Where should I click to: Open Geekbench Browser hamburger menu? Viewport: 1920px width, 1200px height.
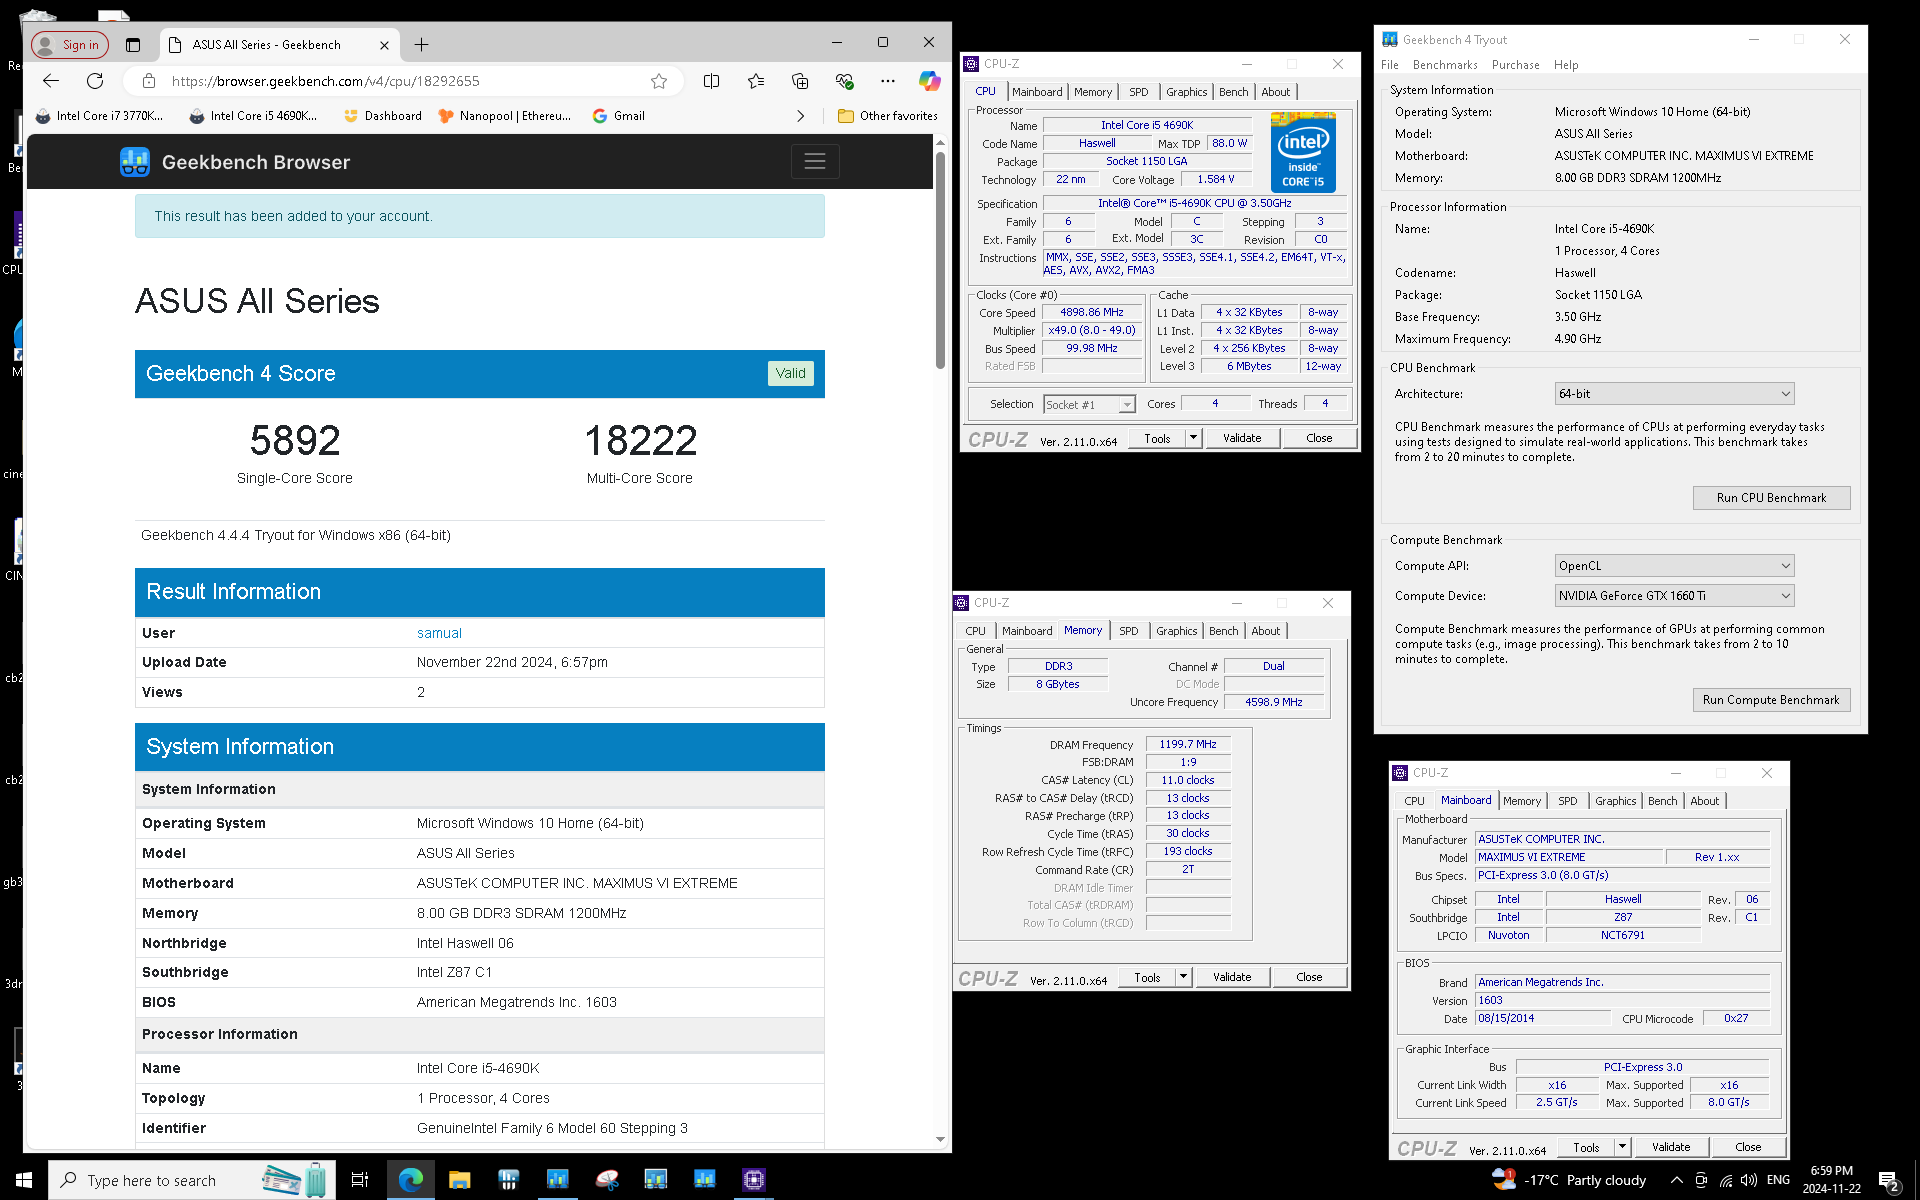point(815,161)
